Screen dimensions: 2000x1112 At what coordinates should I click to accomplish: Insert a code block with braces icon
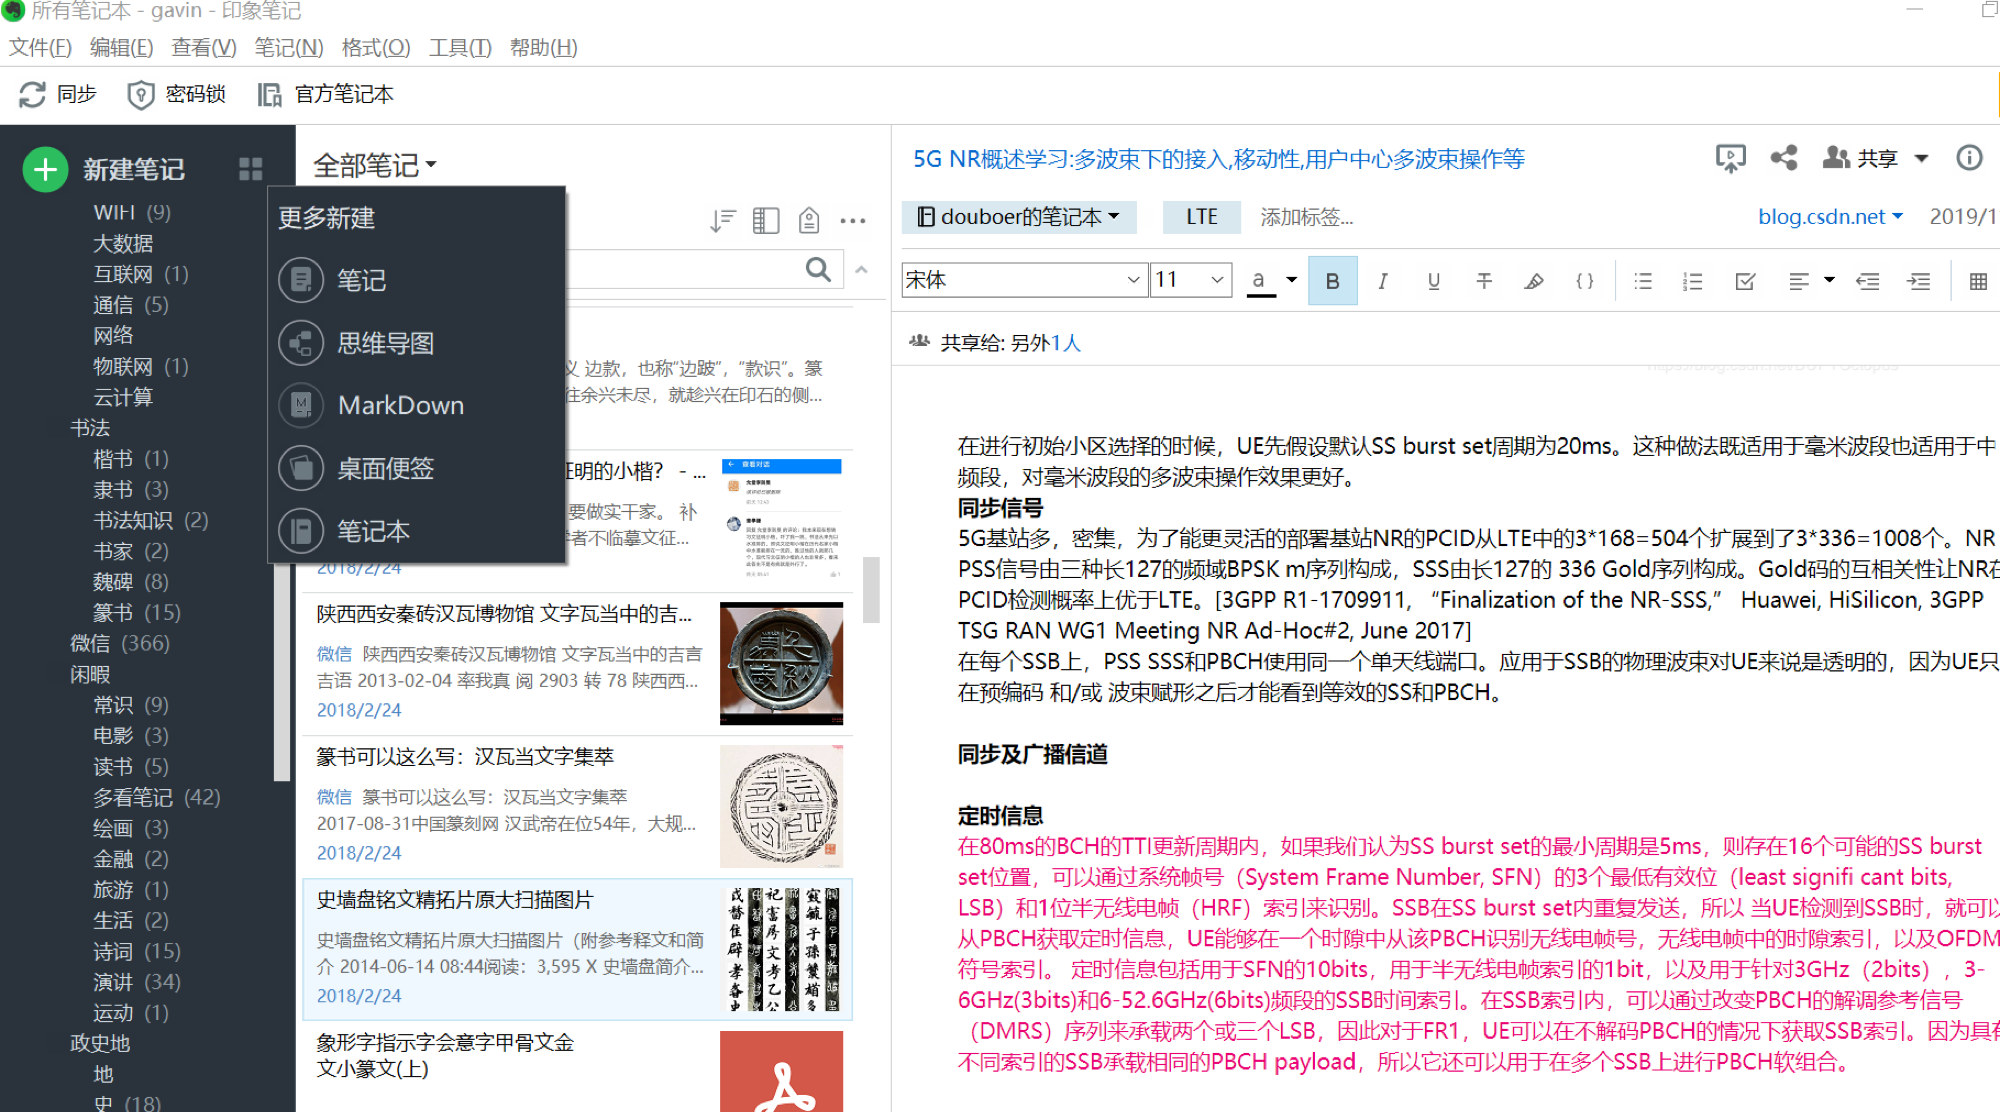pyautogui.click(x=1585, y=281)
